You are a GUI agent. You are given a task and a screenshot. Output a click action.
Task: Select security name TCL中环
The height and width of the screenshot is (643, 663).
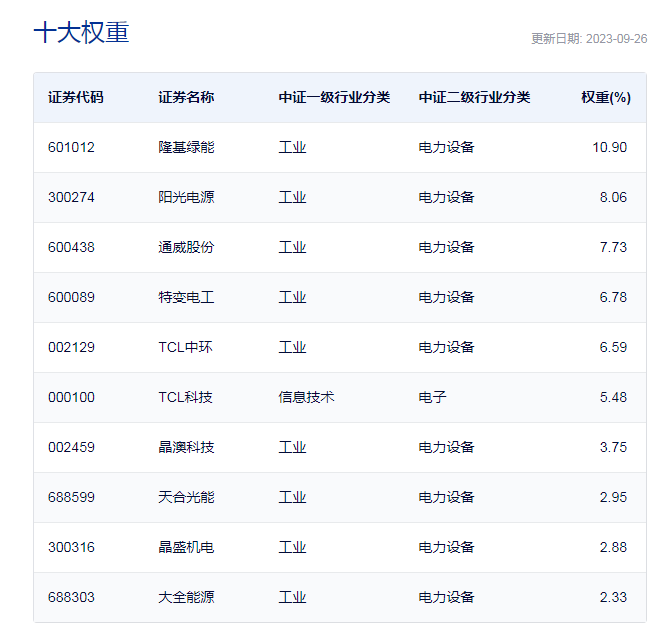pyautogui.click(x=185, y=347)
